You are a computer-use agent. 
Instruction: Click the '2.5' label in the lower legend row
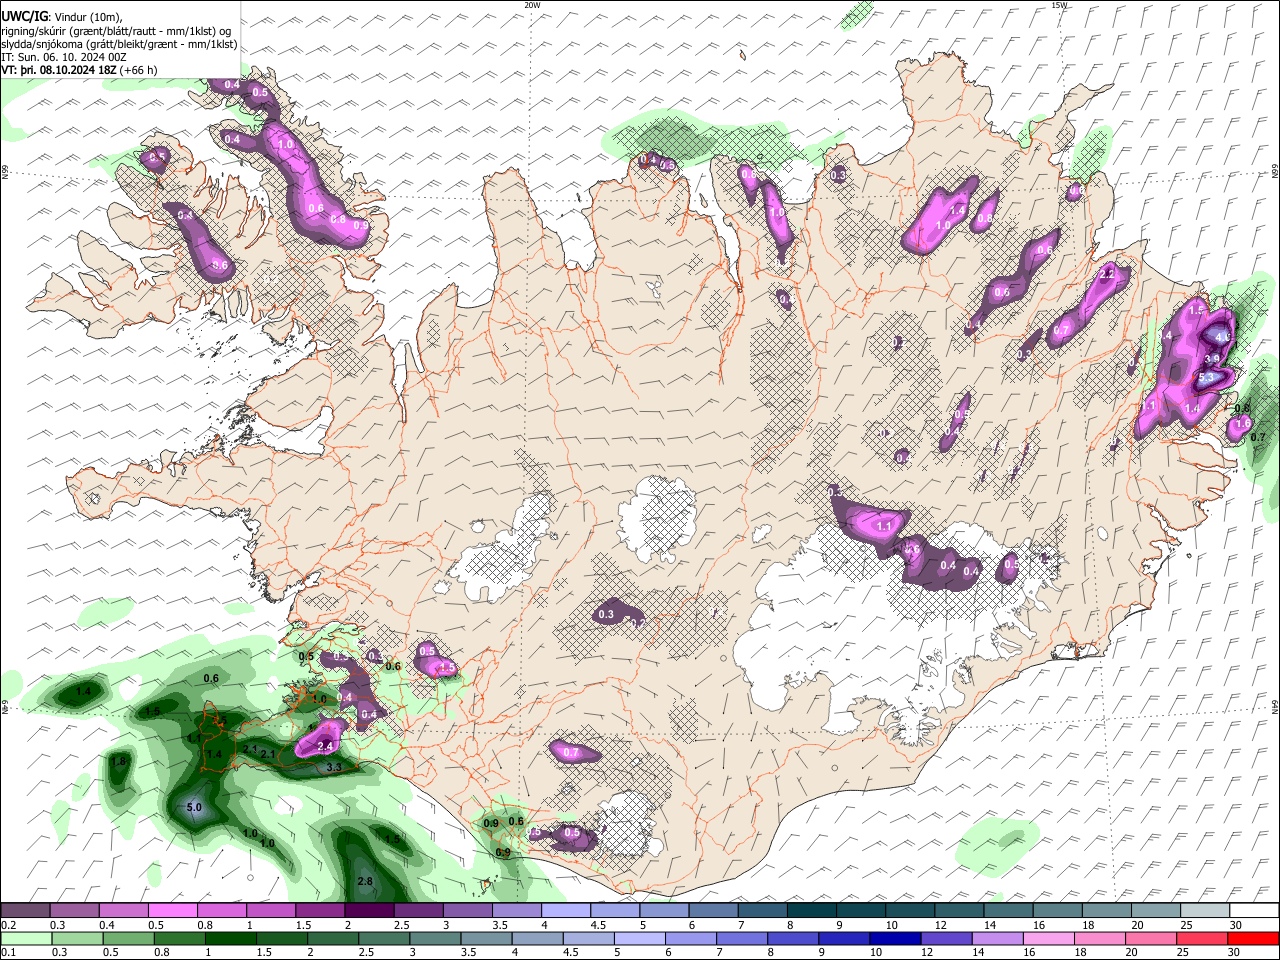(364, 952)
